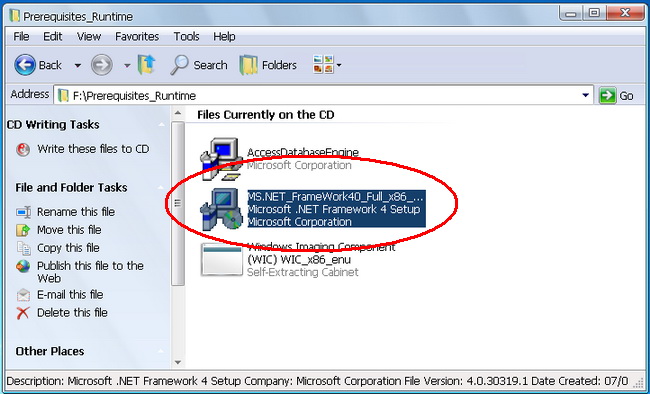
Task: Expand the address bar dropdown
Action: click(585, 95)
